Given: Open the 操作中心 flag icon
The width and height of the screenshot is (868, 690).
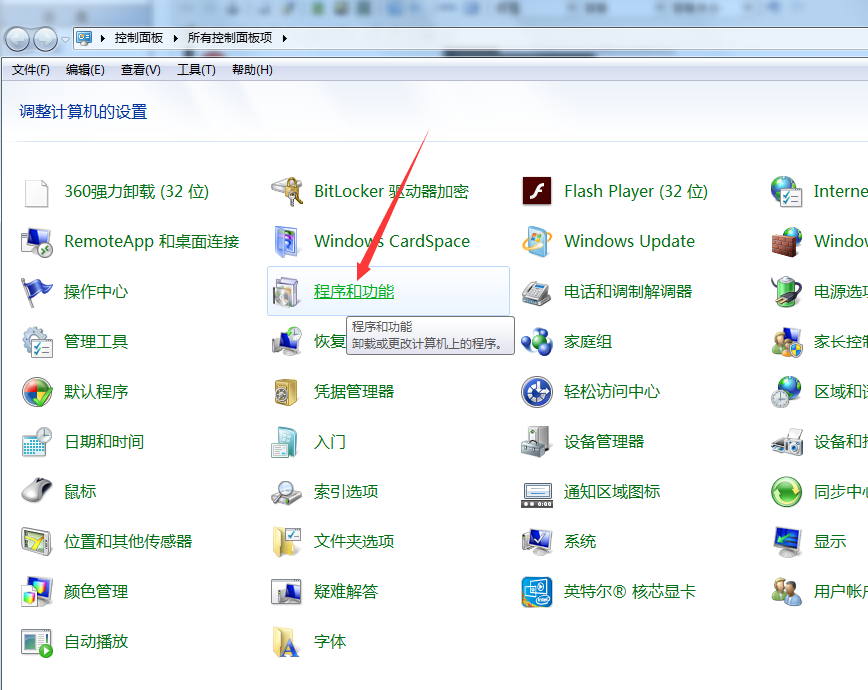Looking at the screenshot, I should click(x=37, y=292).
